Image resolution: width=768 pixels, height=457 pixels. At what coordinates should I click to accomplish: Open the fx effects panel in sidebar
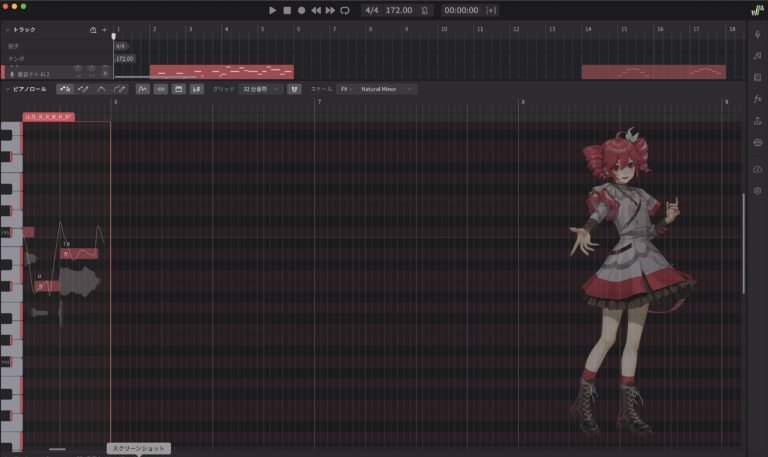point(758,99)
